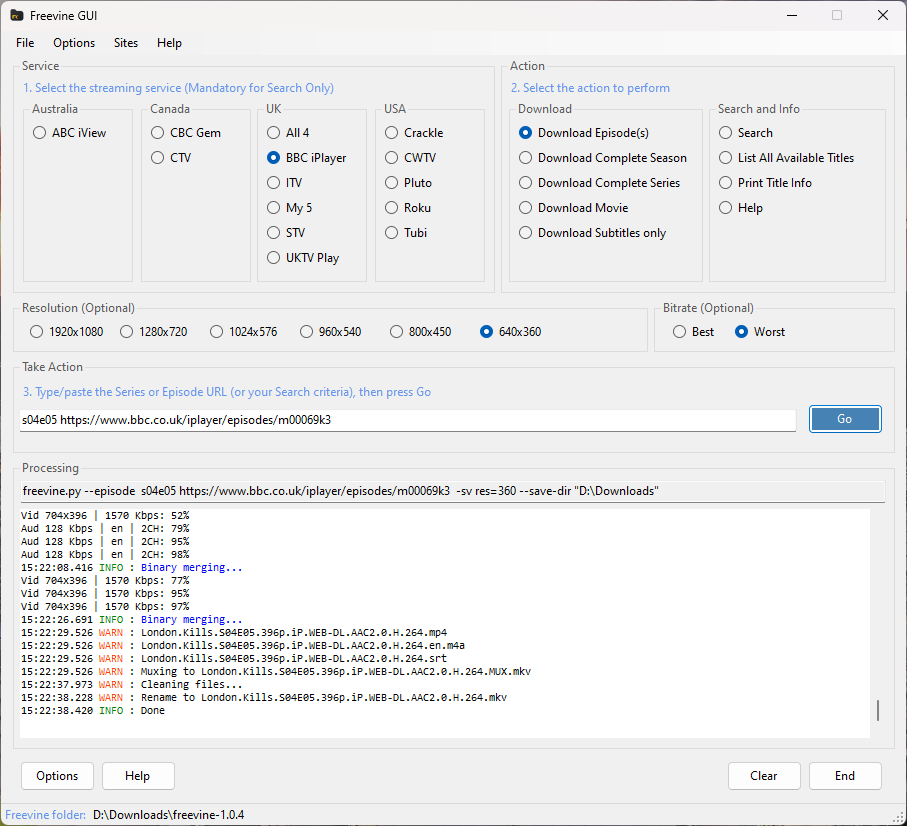Pick the Pluto streaming service
907x826 pixels.
pos(392,183)
